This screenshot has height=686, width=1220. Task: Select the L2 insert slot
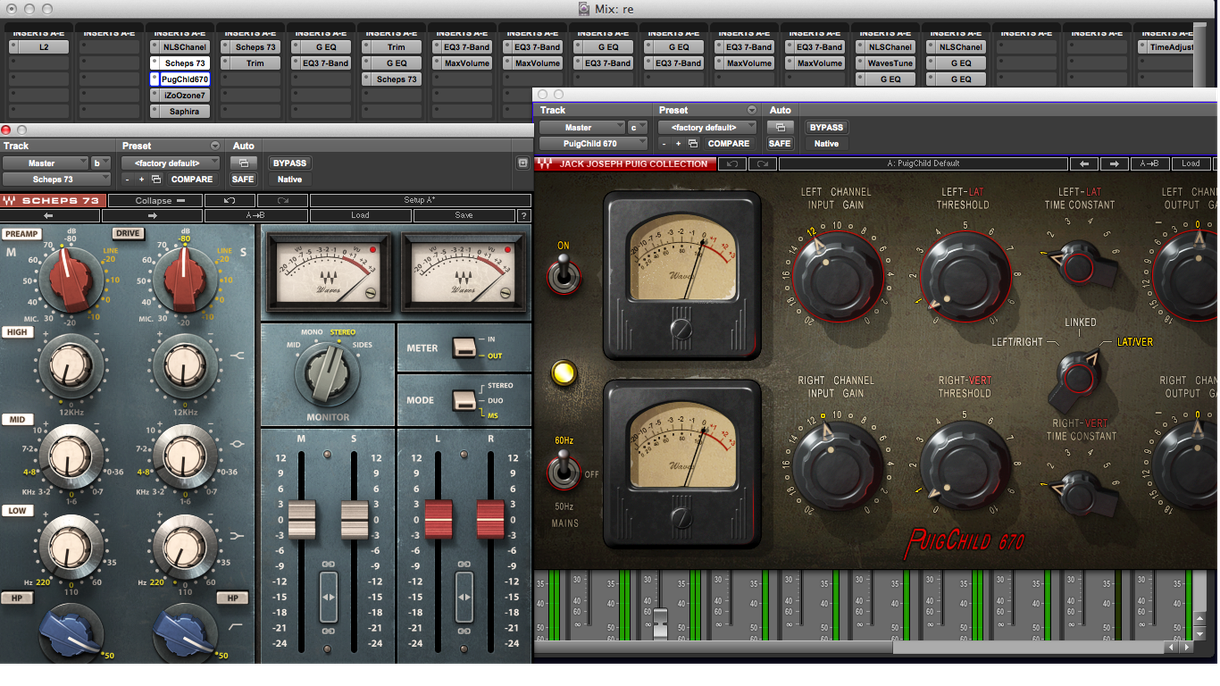click(40, 47)
